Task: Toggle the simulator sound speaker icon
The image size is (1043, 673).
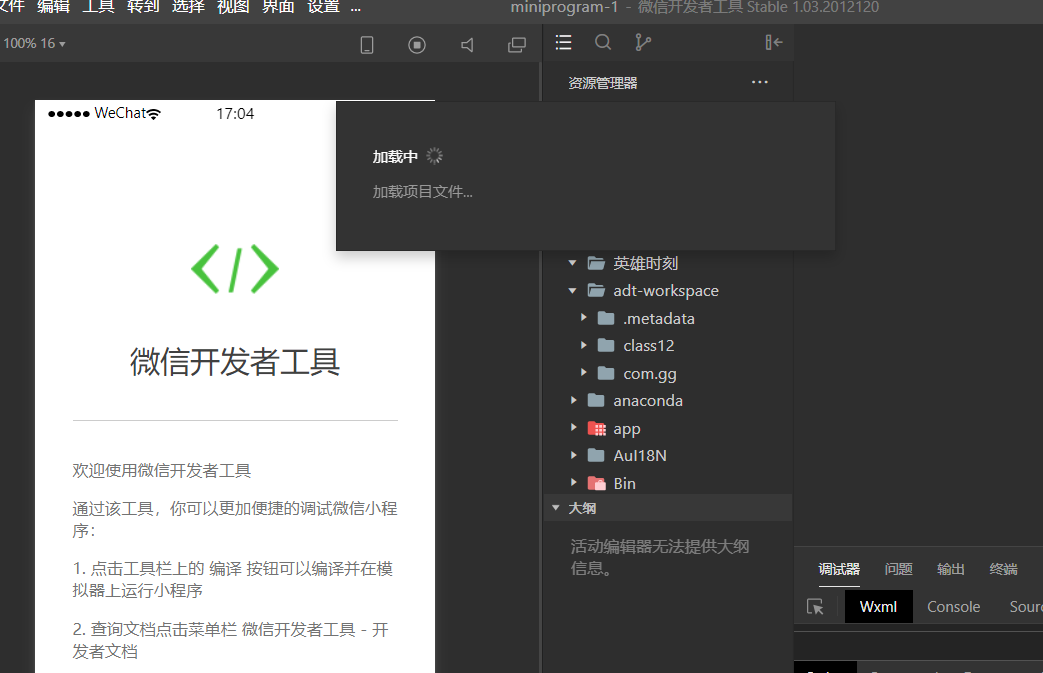Action: click(468, 45)
